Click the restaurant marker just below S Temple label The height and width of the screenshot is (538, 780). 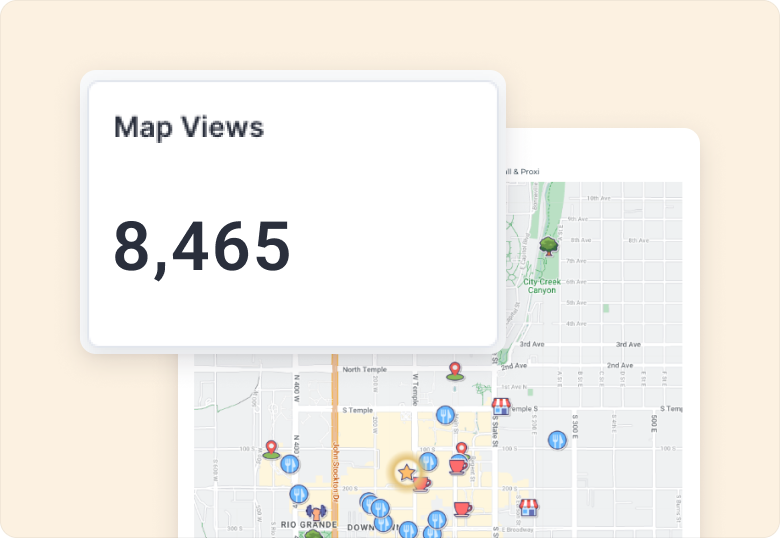(445, 415)
